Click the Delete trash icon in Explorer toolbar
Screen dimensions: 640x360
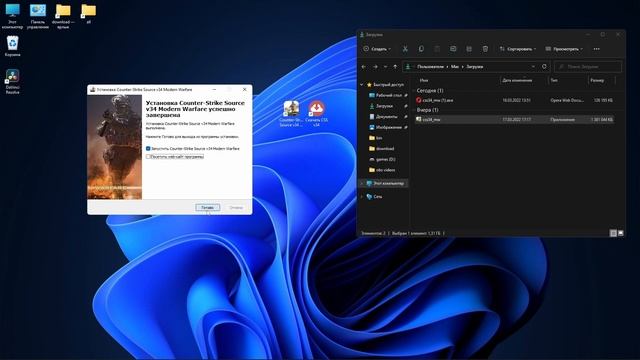tap(485, 49)
